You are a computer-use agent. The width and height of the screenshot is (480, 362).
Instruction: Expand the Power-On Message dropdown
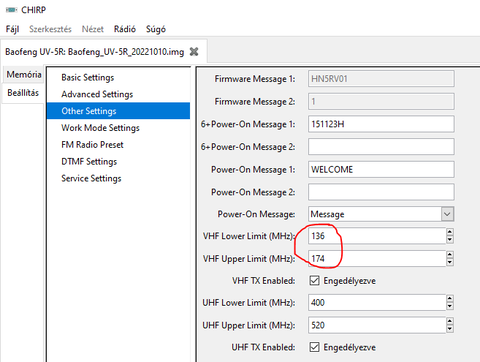click(447, 214)
